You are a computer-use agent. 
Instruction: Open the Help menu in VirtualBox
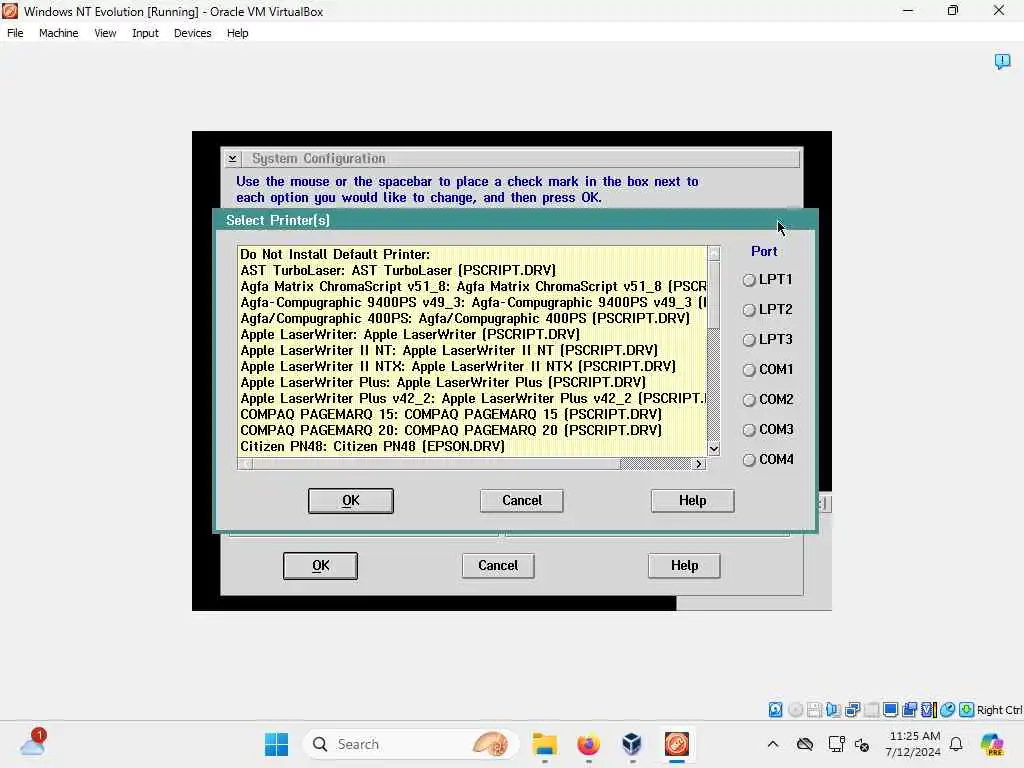click(x=238, y=33)
